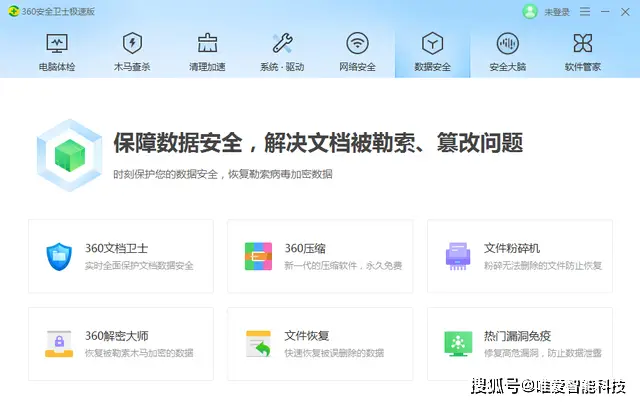
Task: Click the 360文档卫士 blue shield icon
Action: coord(59,256)
